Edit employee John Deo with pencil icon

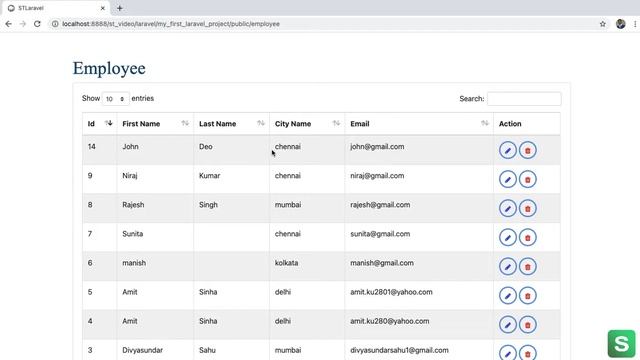(508, 150)
